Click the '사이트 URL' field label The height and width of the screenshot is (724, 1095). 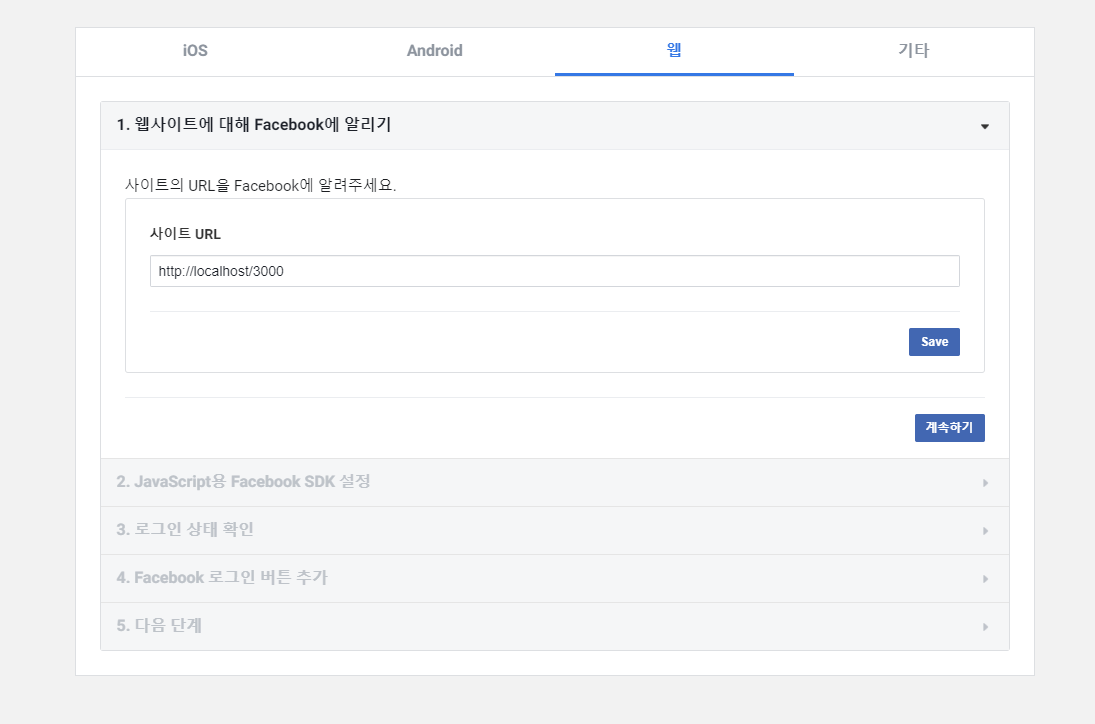pyautogui.click(x=185, y=234)
